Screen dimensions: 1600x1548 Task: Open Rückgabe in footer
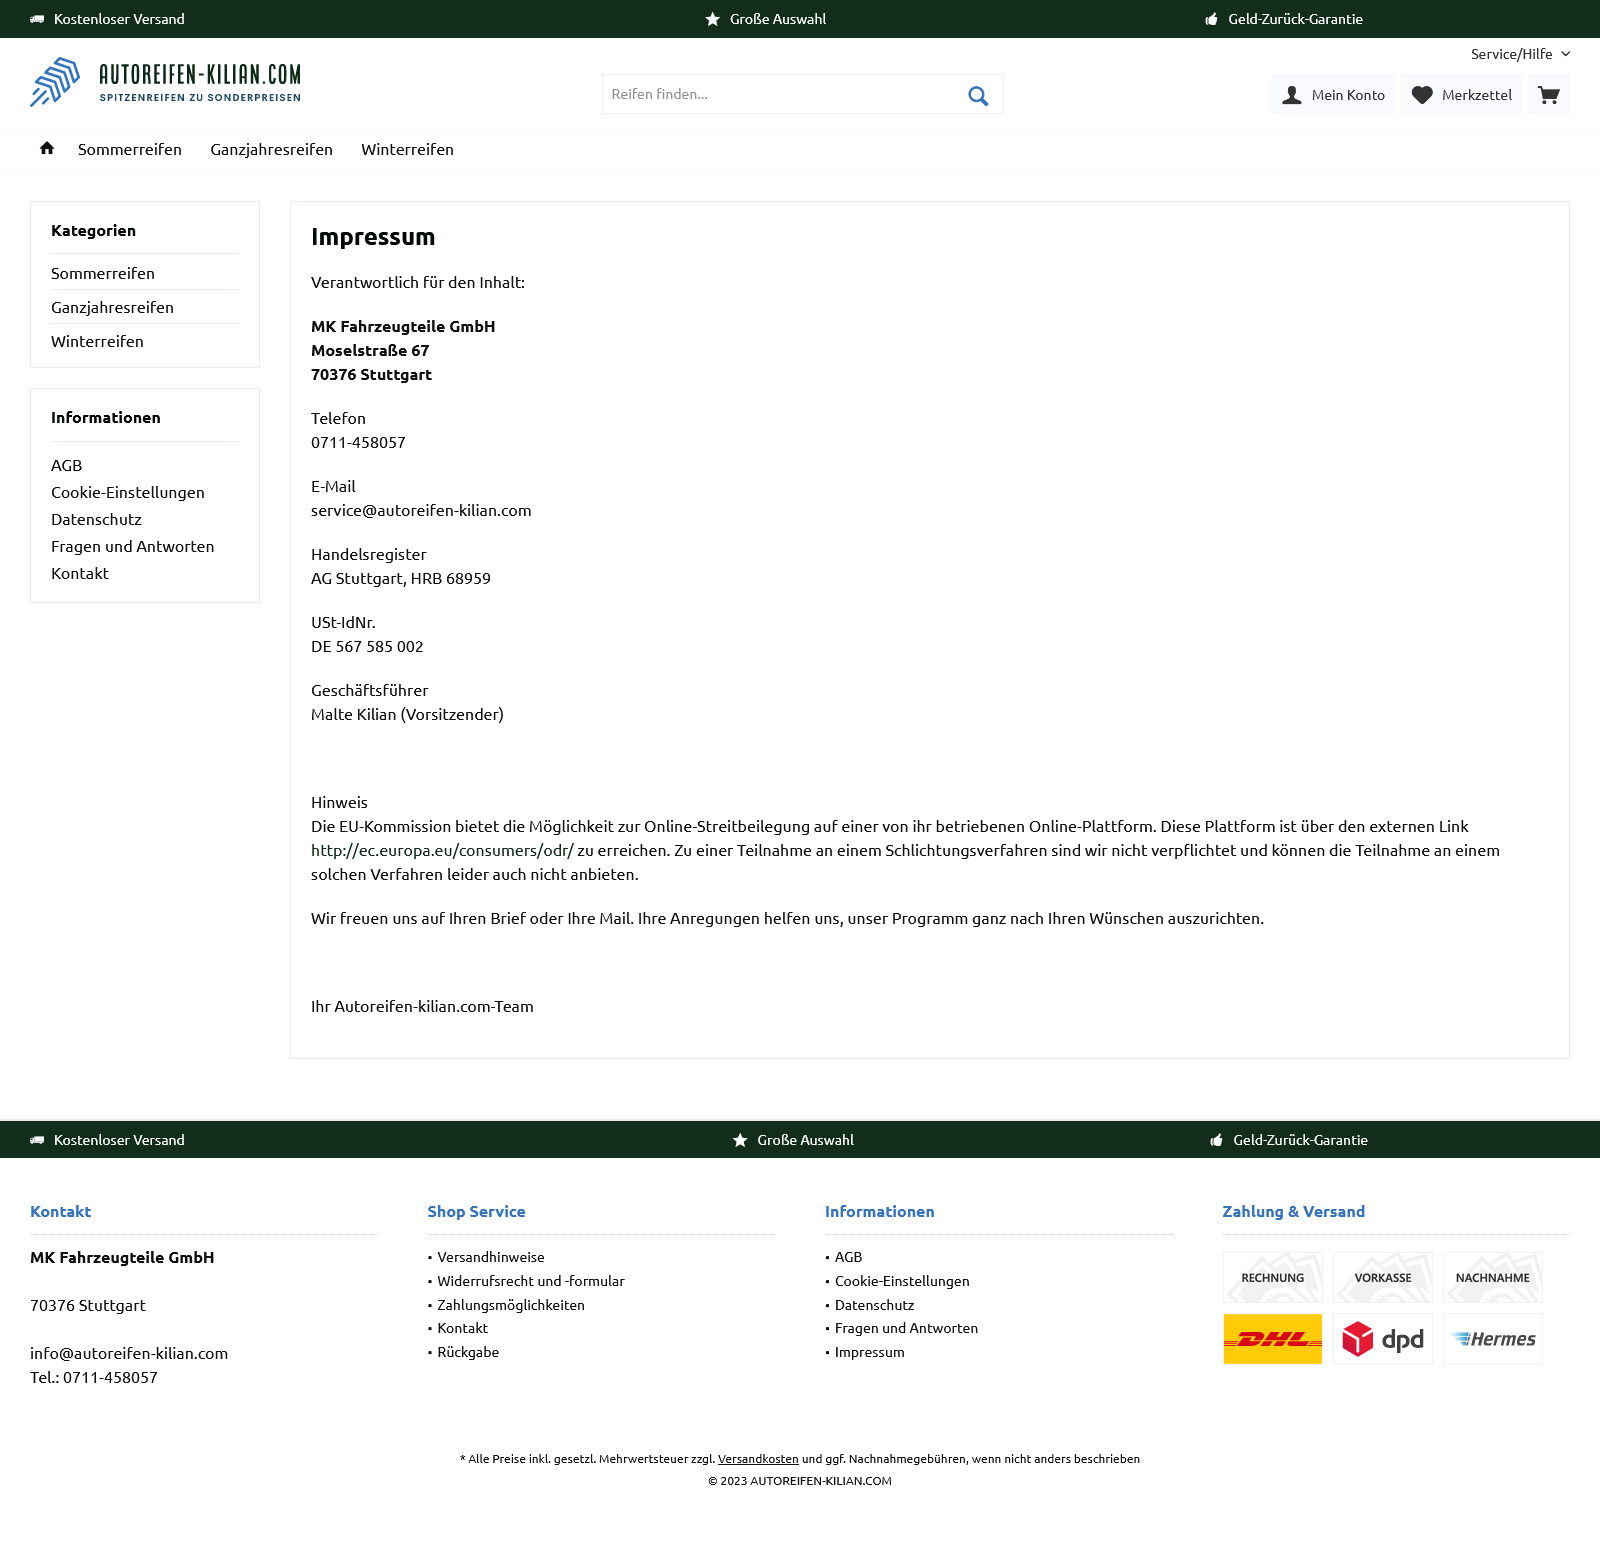pos(468,1352)
